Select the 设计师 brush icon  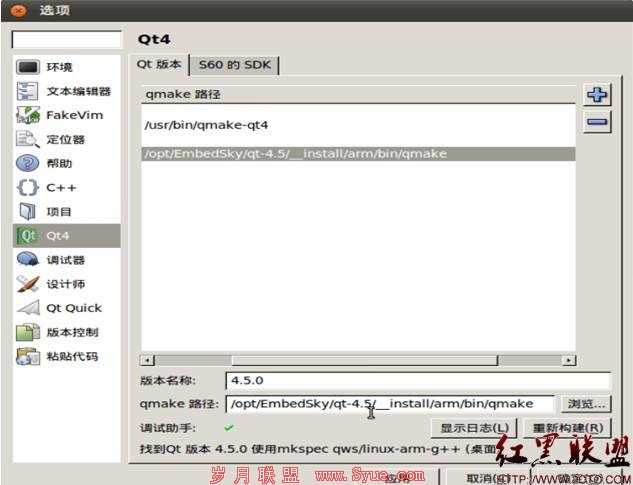tap(27, 284)
